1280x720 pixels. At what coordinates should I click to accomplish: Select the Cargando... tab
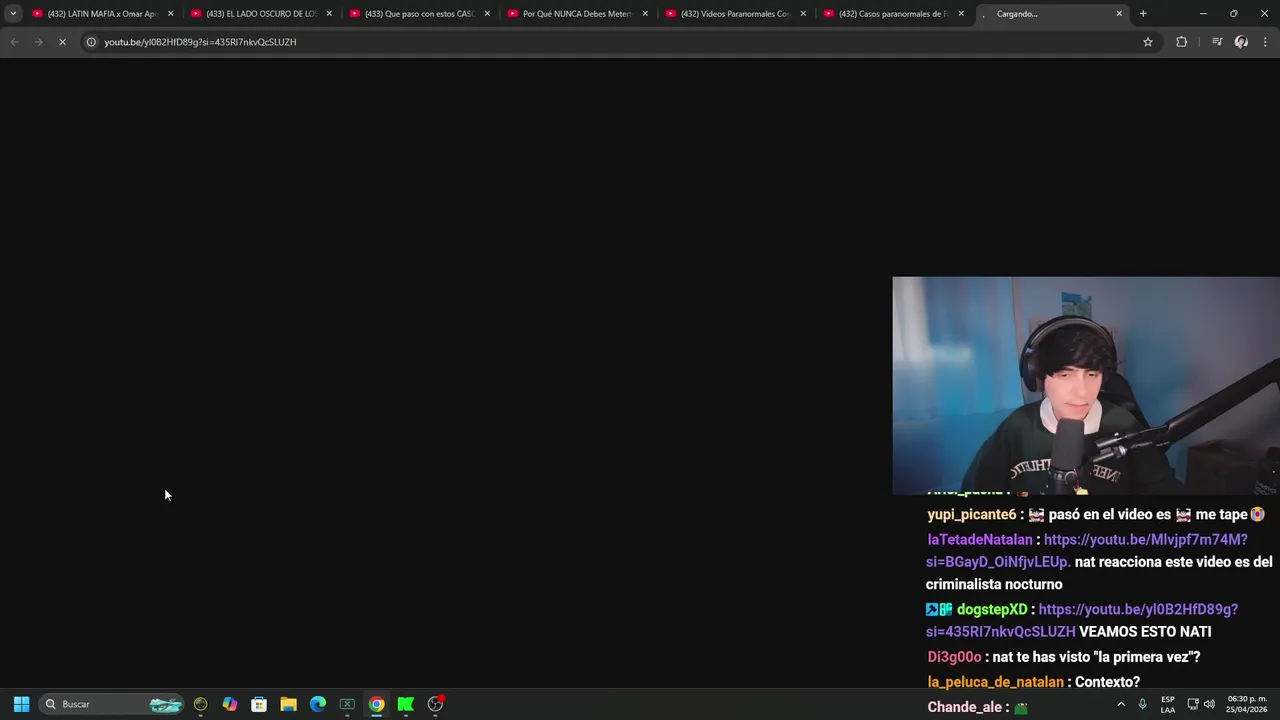tap(1050, 13)
